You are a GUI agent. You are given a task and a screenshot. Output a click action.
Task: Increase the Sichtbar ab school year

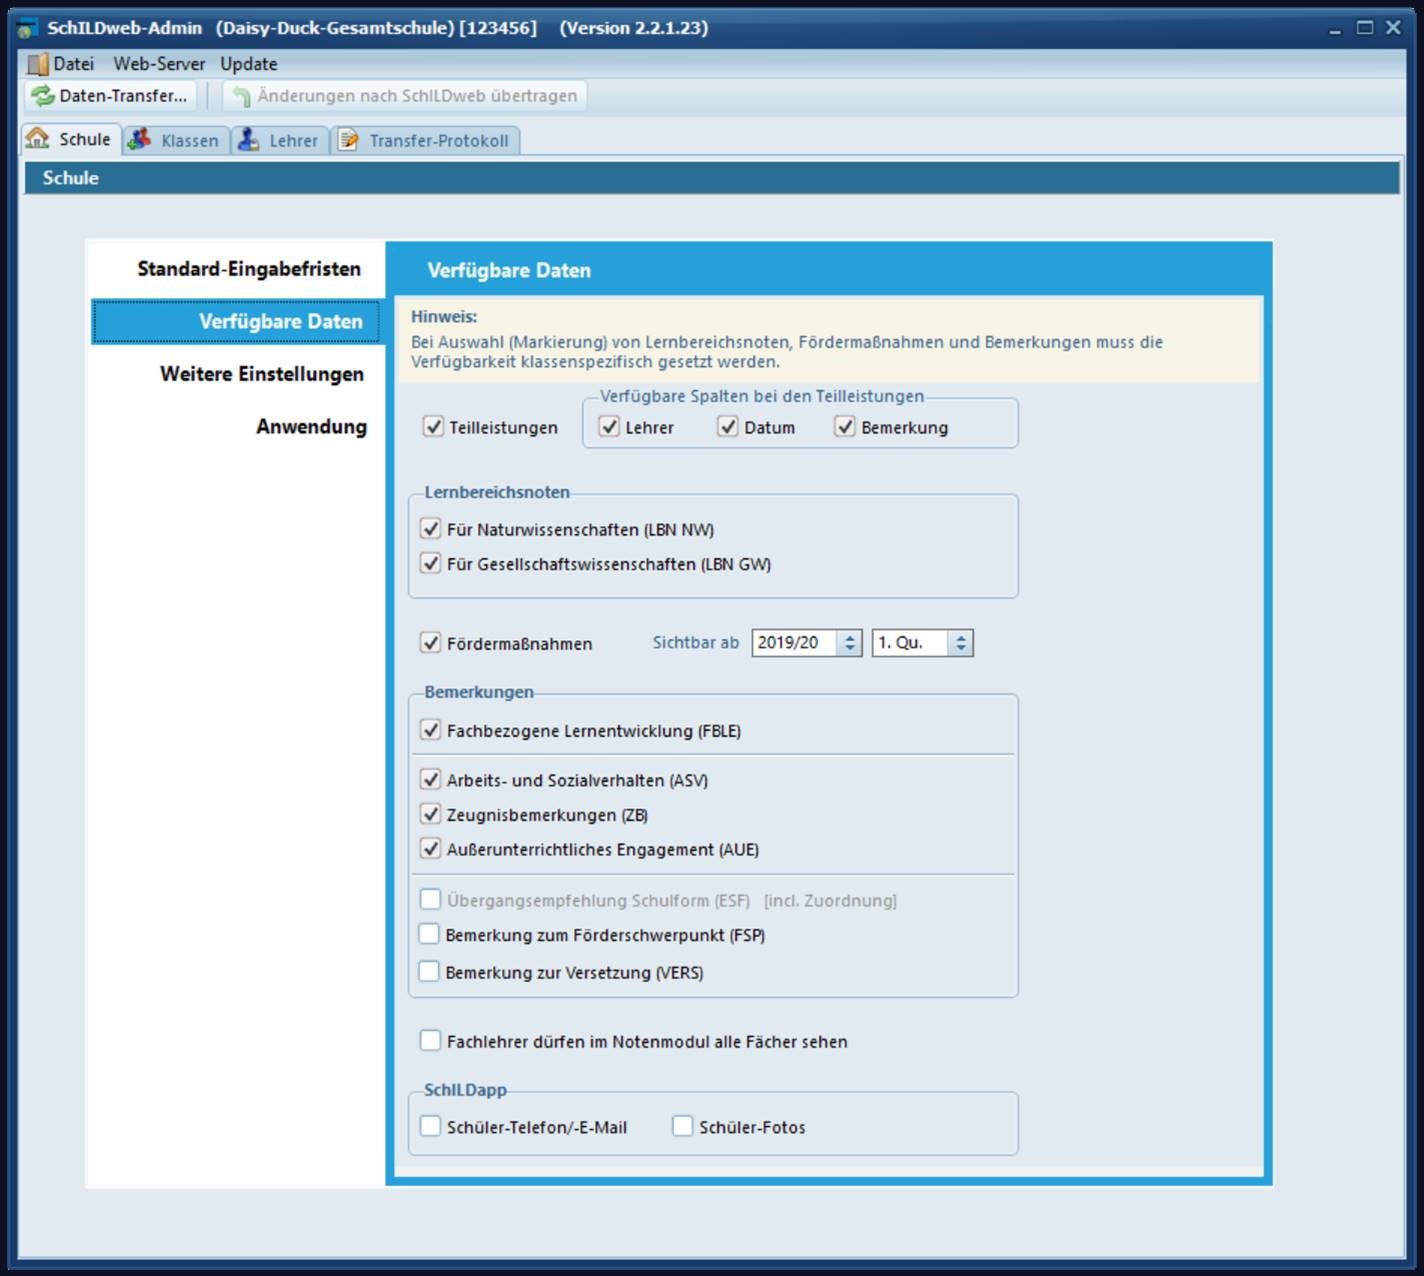(x=850, y=637)
